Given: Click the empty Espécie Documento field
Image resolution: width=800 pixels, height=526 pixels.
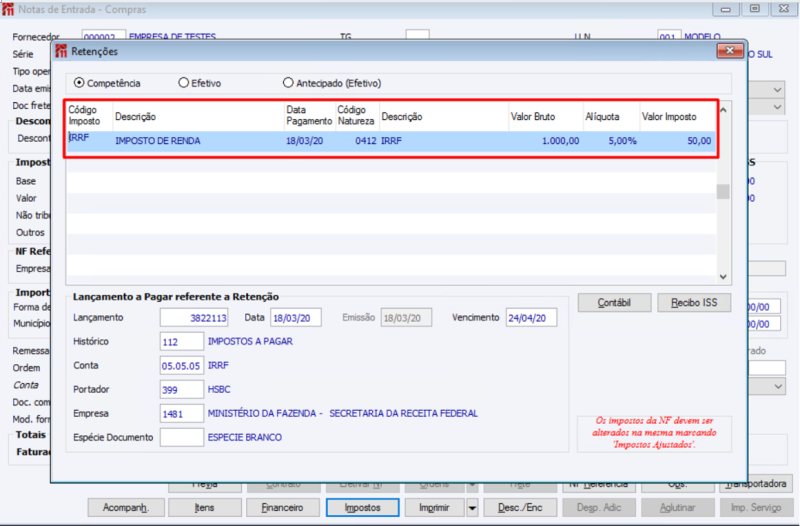Looking at the screenshot, I should click(x=182, y=437).
